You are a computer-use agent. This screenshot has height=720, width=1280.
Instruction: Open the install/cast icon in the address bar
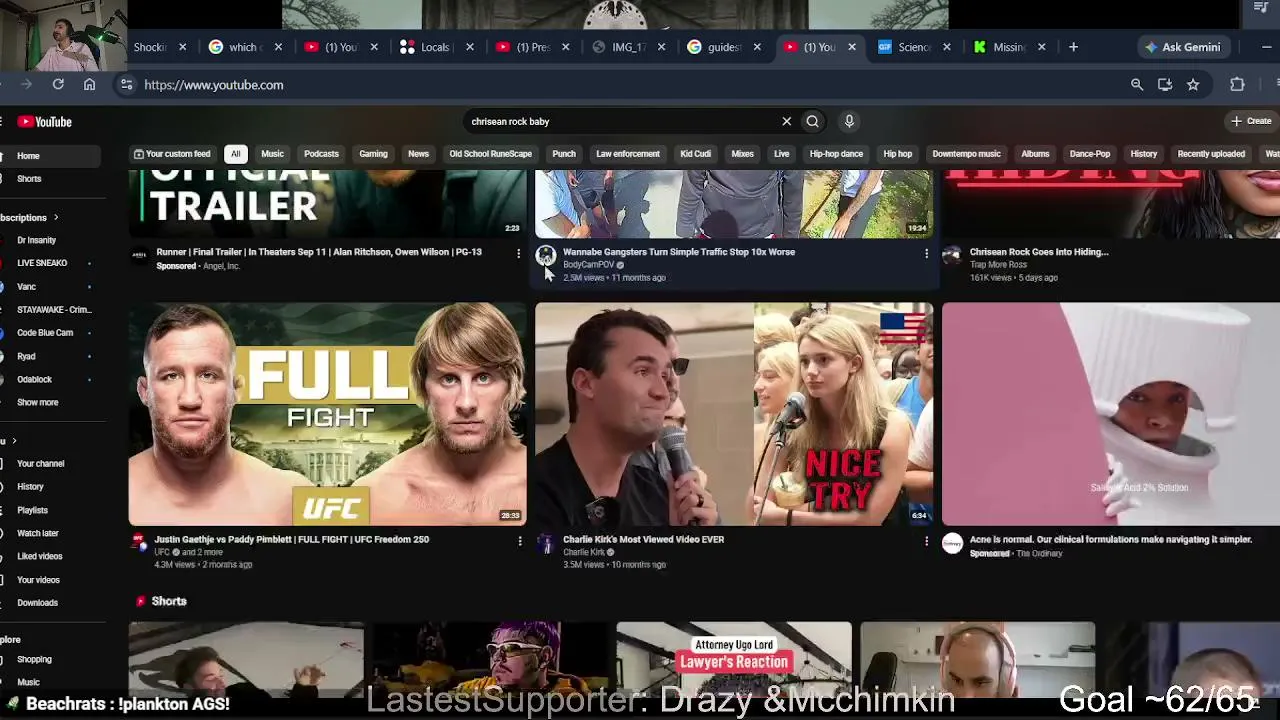(1165, 85)
